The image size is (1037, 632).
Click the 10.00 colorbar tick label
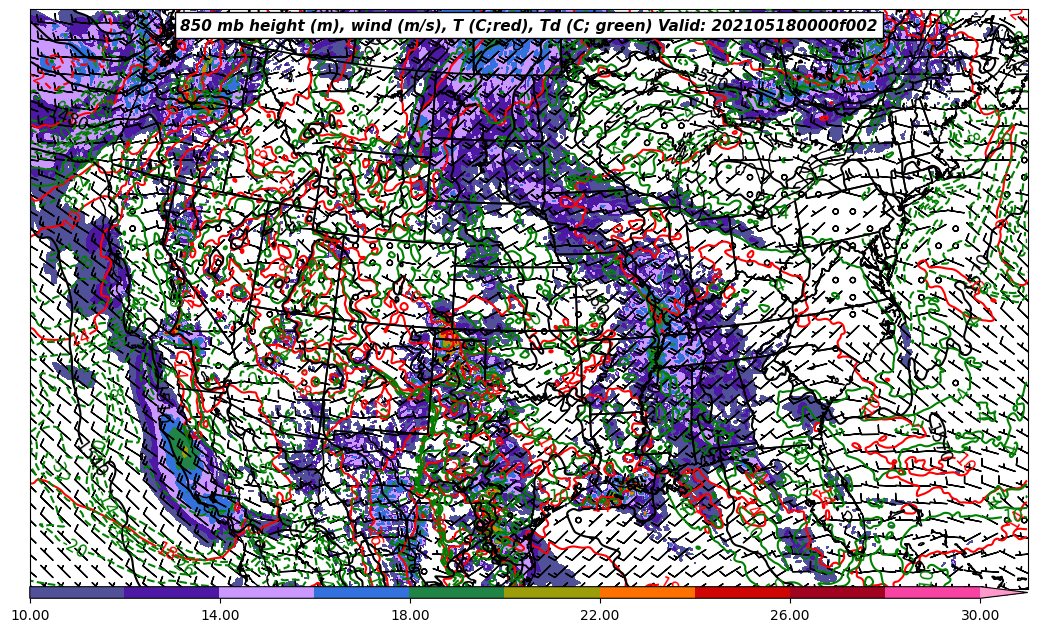[30, 615]
